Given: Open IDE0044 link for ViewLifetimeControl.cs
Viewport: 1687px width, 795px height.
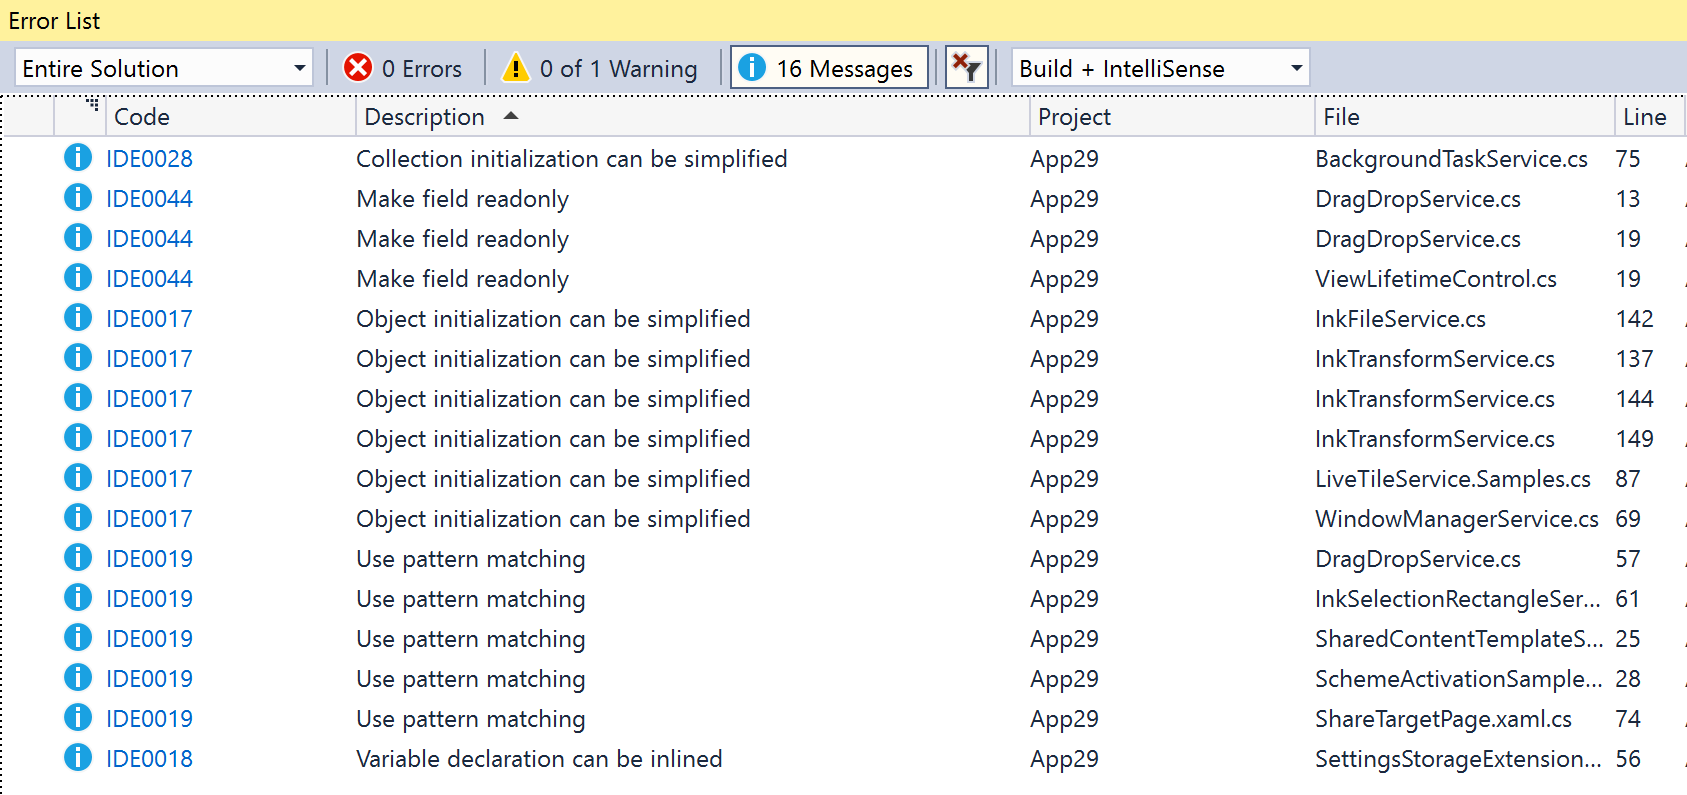Looking at the screenshot, I should click(x=149, y=279).
